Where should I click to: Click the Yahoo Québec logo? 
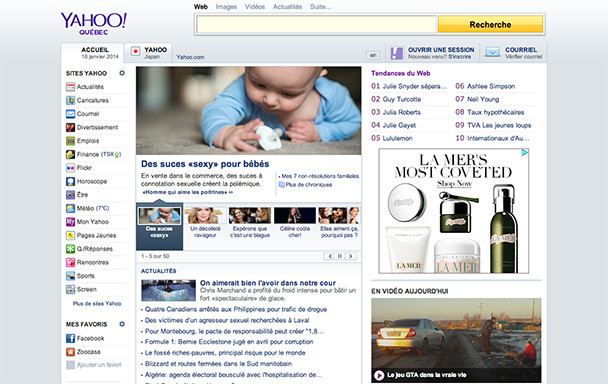(x=93, y=24)
